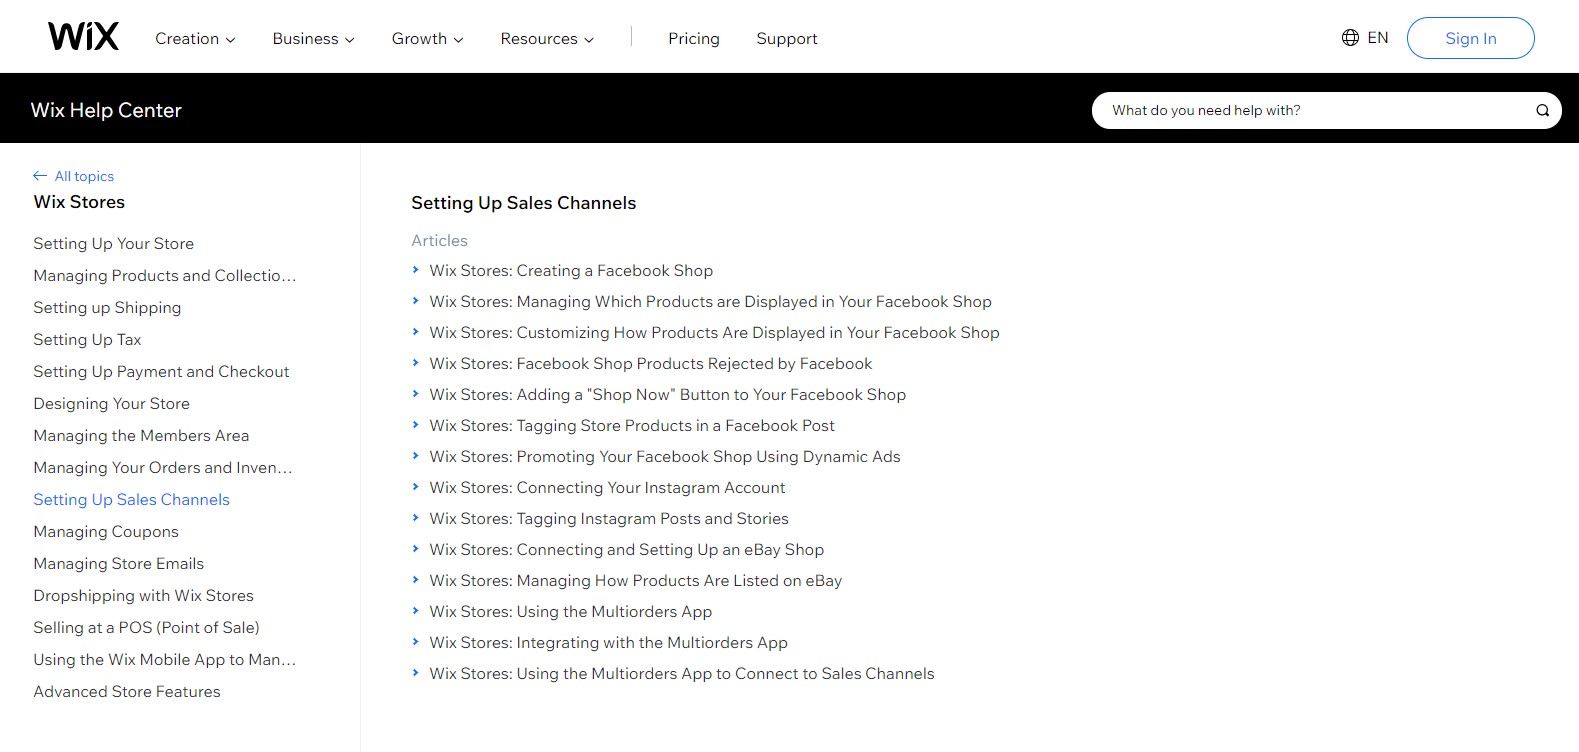The height and width of the screenshot is (752, 1579).
Task: Go to the Pricing page
Action: point(693,39)
